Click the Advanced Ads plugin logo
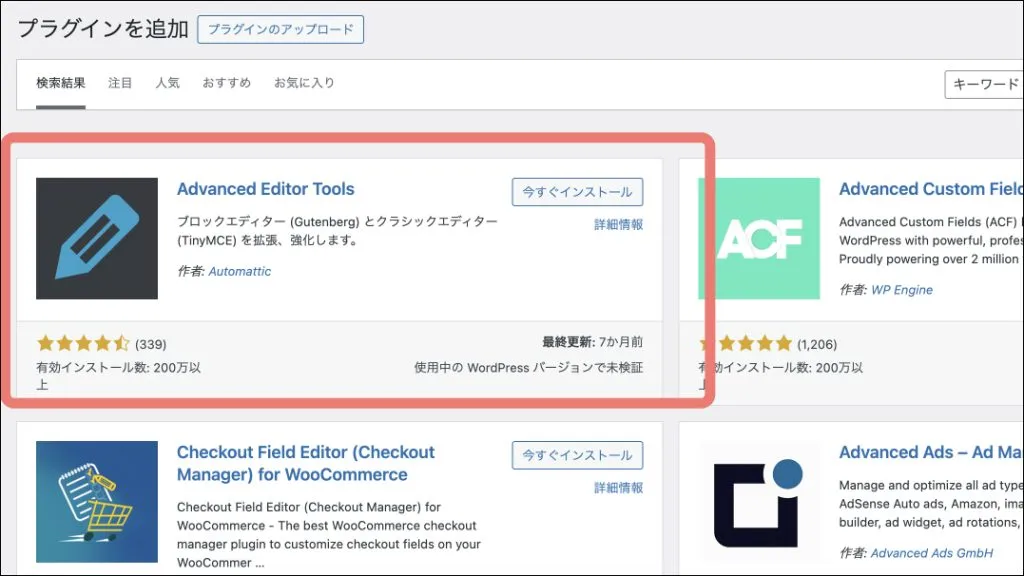This screenshot has height=576, width=1024. coord(759,502)
